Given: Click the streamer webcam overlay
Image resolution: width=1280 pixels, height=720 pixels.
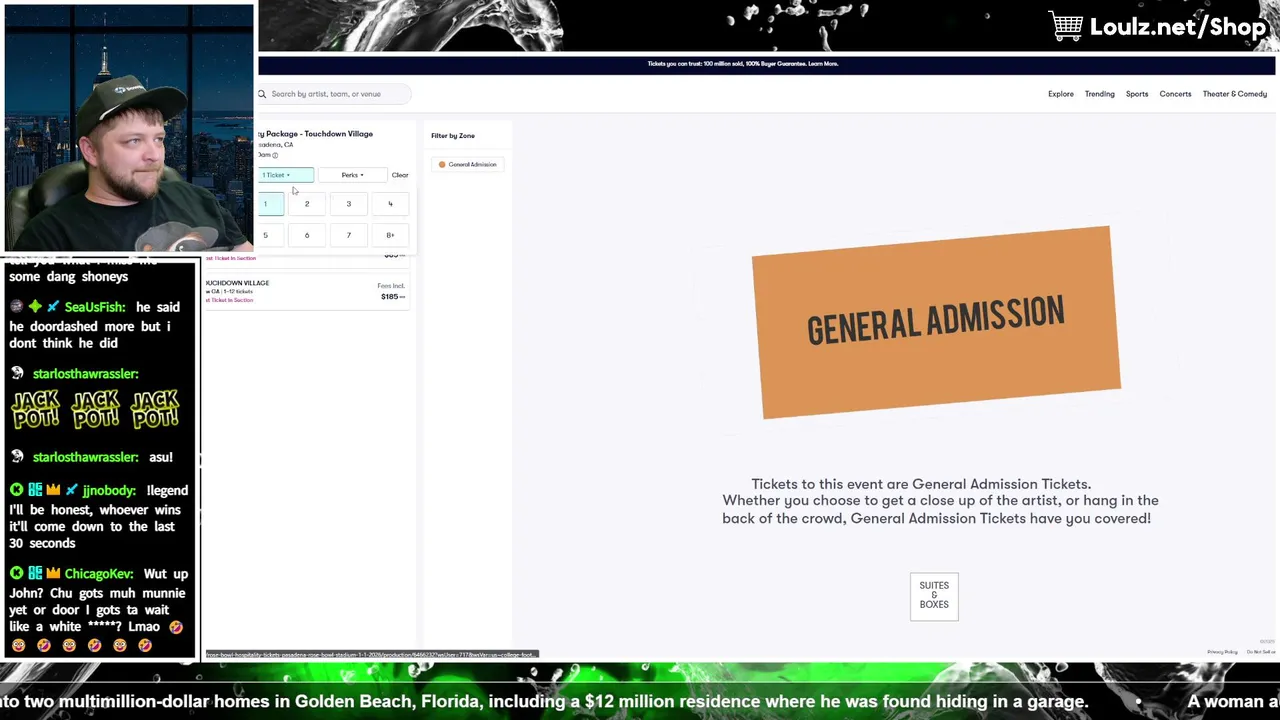Looking at the screenshot, I should 128,127.
